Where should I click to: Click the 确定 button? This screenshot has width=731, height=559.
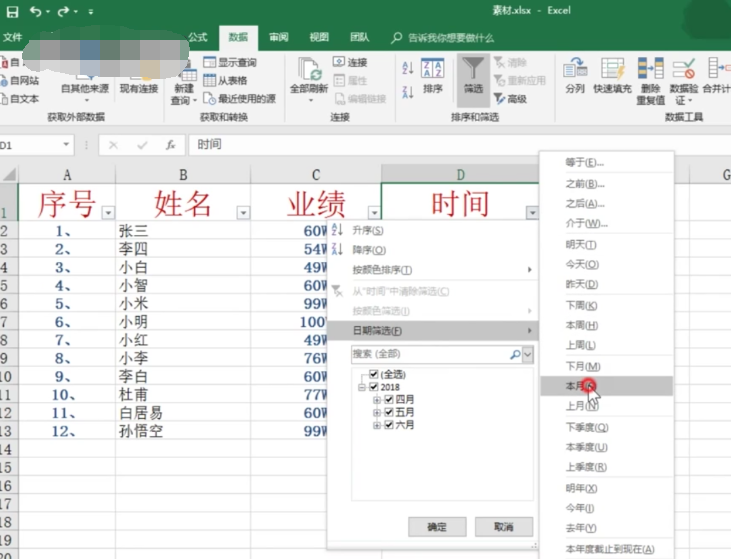pos(437,527)
